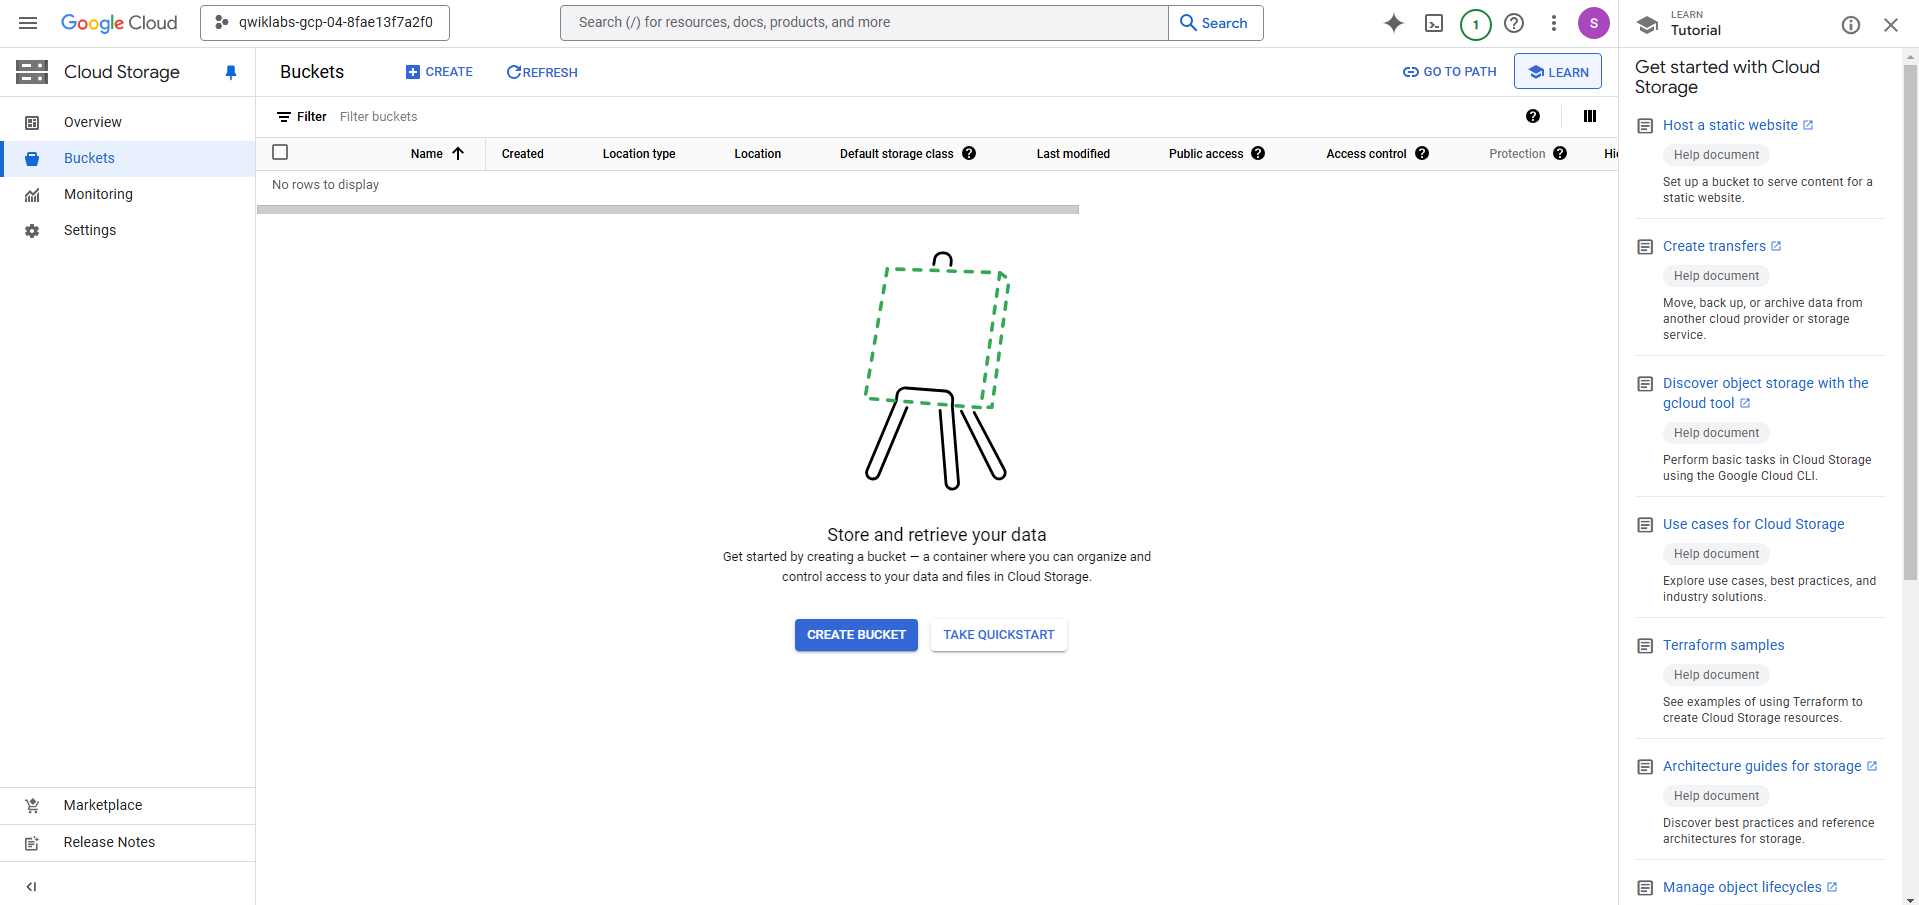Open the help question mark menu
The height and width of the screenshot is (905, 1919).
1514,23
